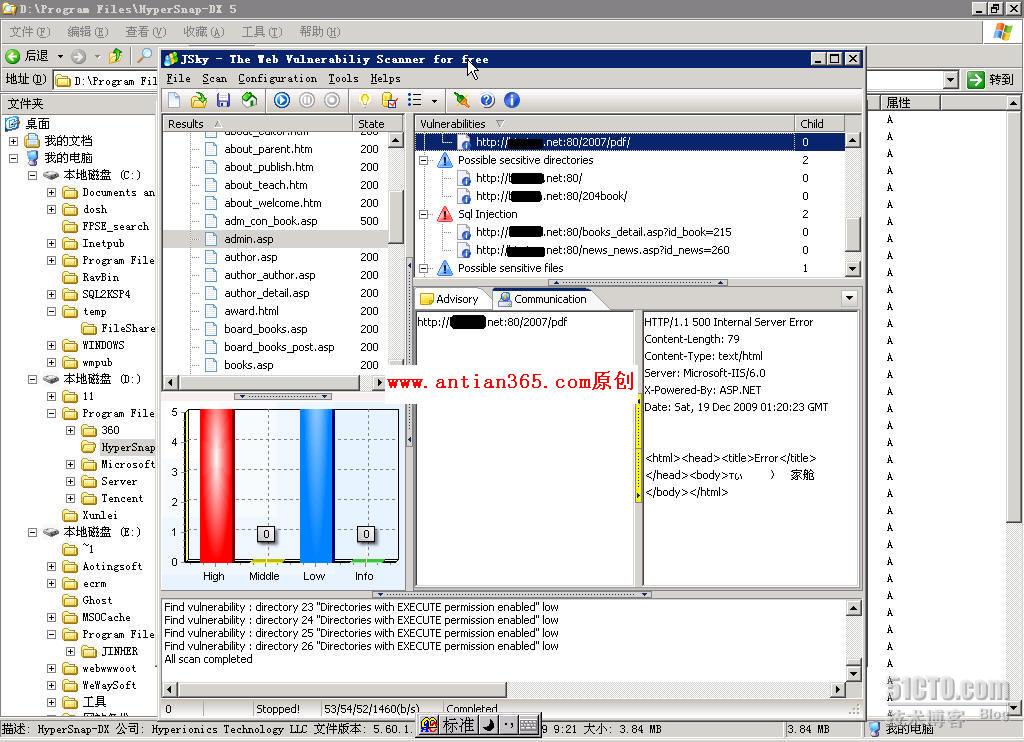Collapse the Sql Injection node
This screenshot has width=1024, height=742.
(x=424, y=214)
